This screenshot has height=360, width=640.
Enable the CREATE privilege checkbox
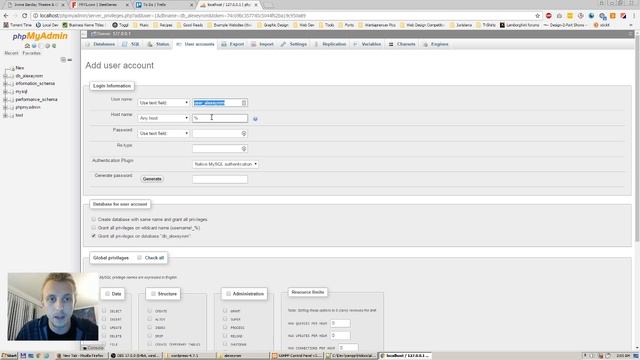pyautogui.click(x=150, y=311)
